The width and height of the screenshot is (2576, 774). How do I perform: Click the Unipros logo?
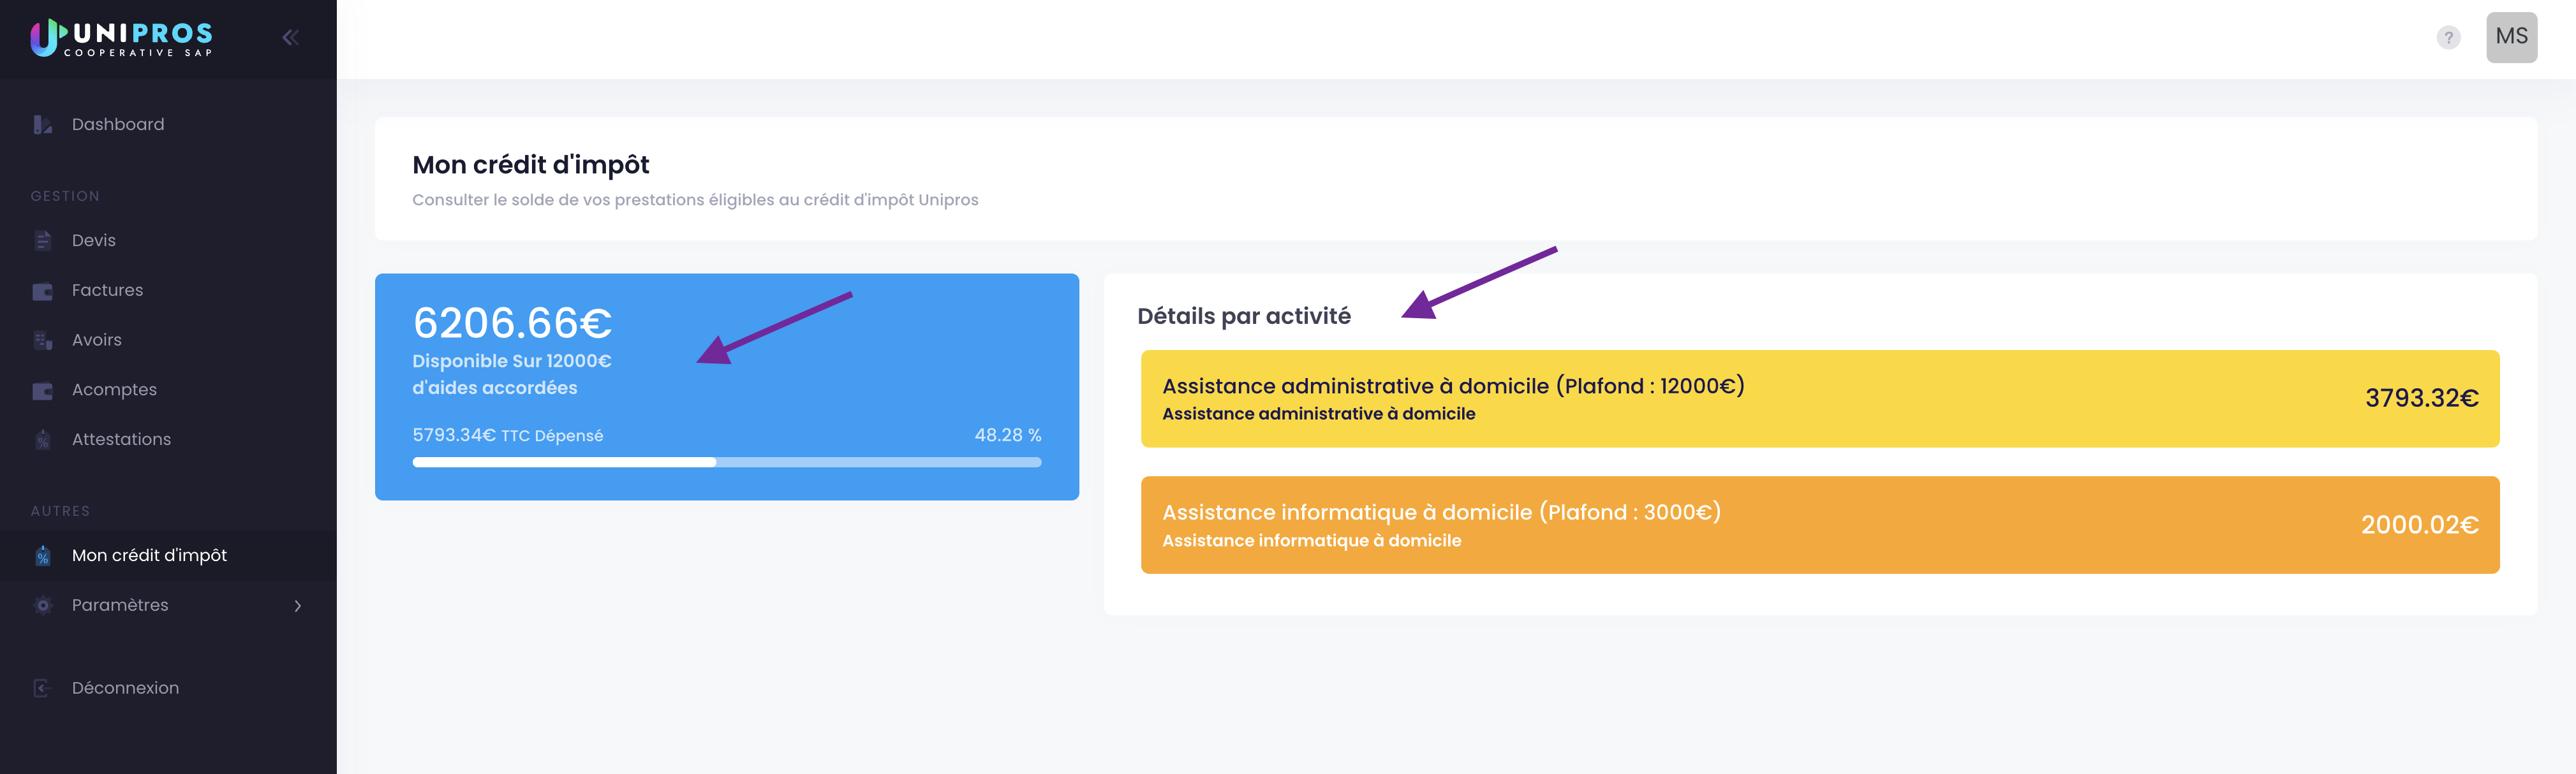[121, 38]
